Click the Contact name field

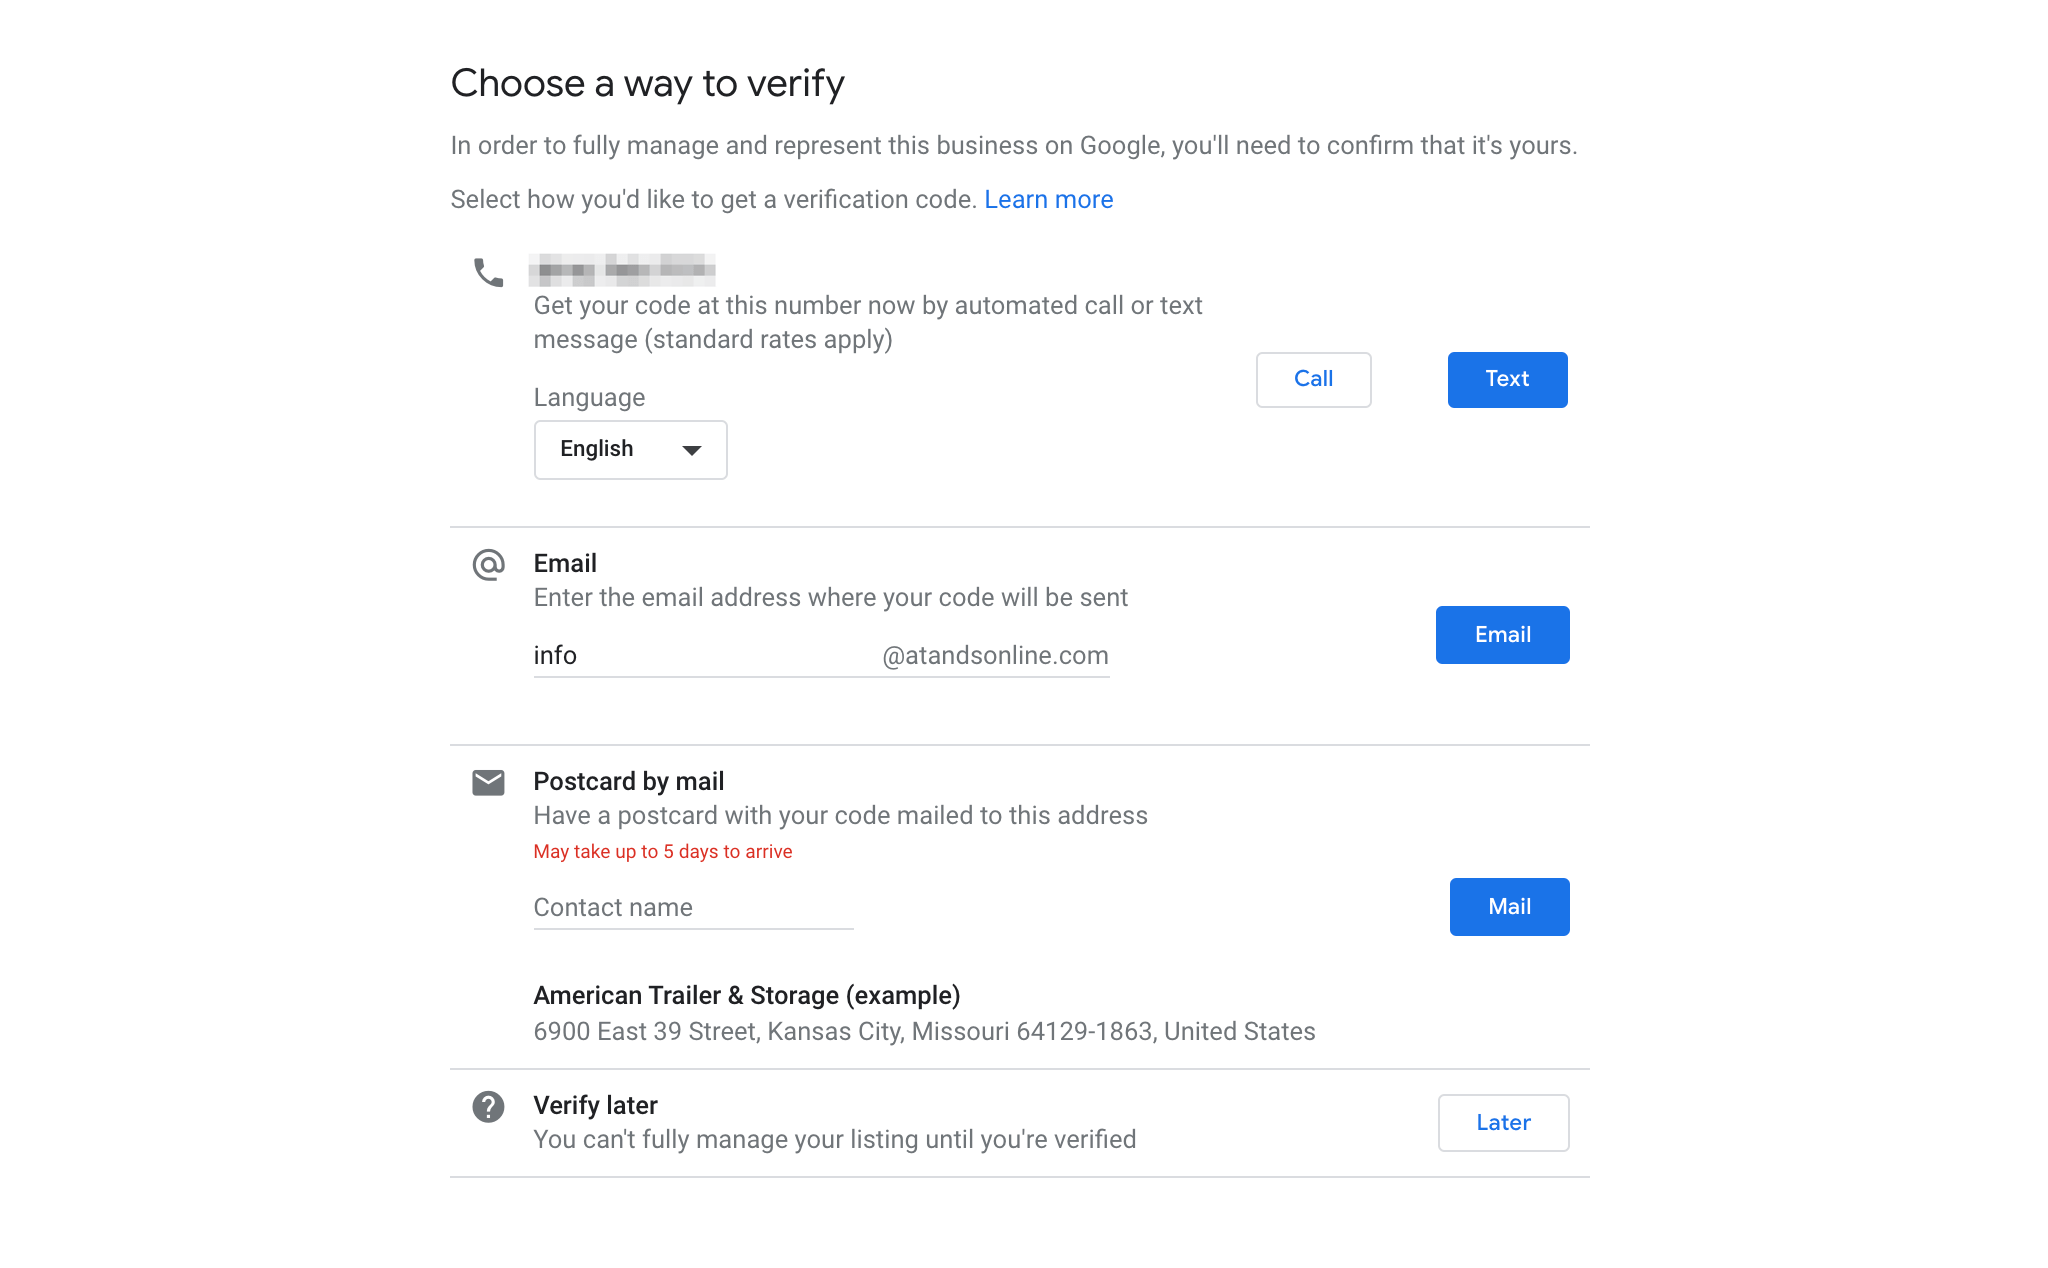click(x=693, y=908)
